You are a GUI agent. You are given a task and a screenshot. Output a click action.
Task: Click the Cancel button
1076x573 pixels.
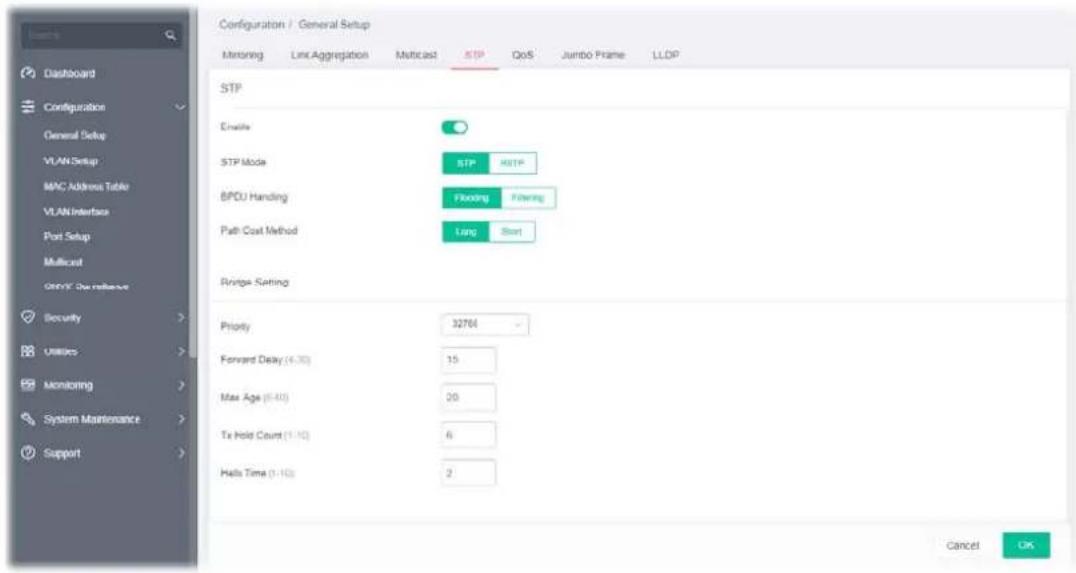click(962, 546)
